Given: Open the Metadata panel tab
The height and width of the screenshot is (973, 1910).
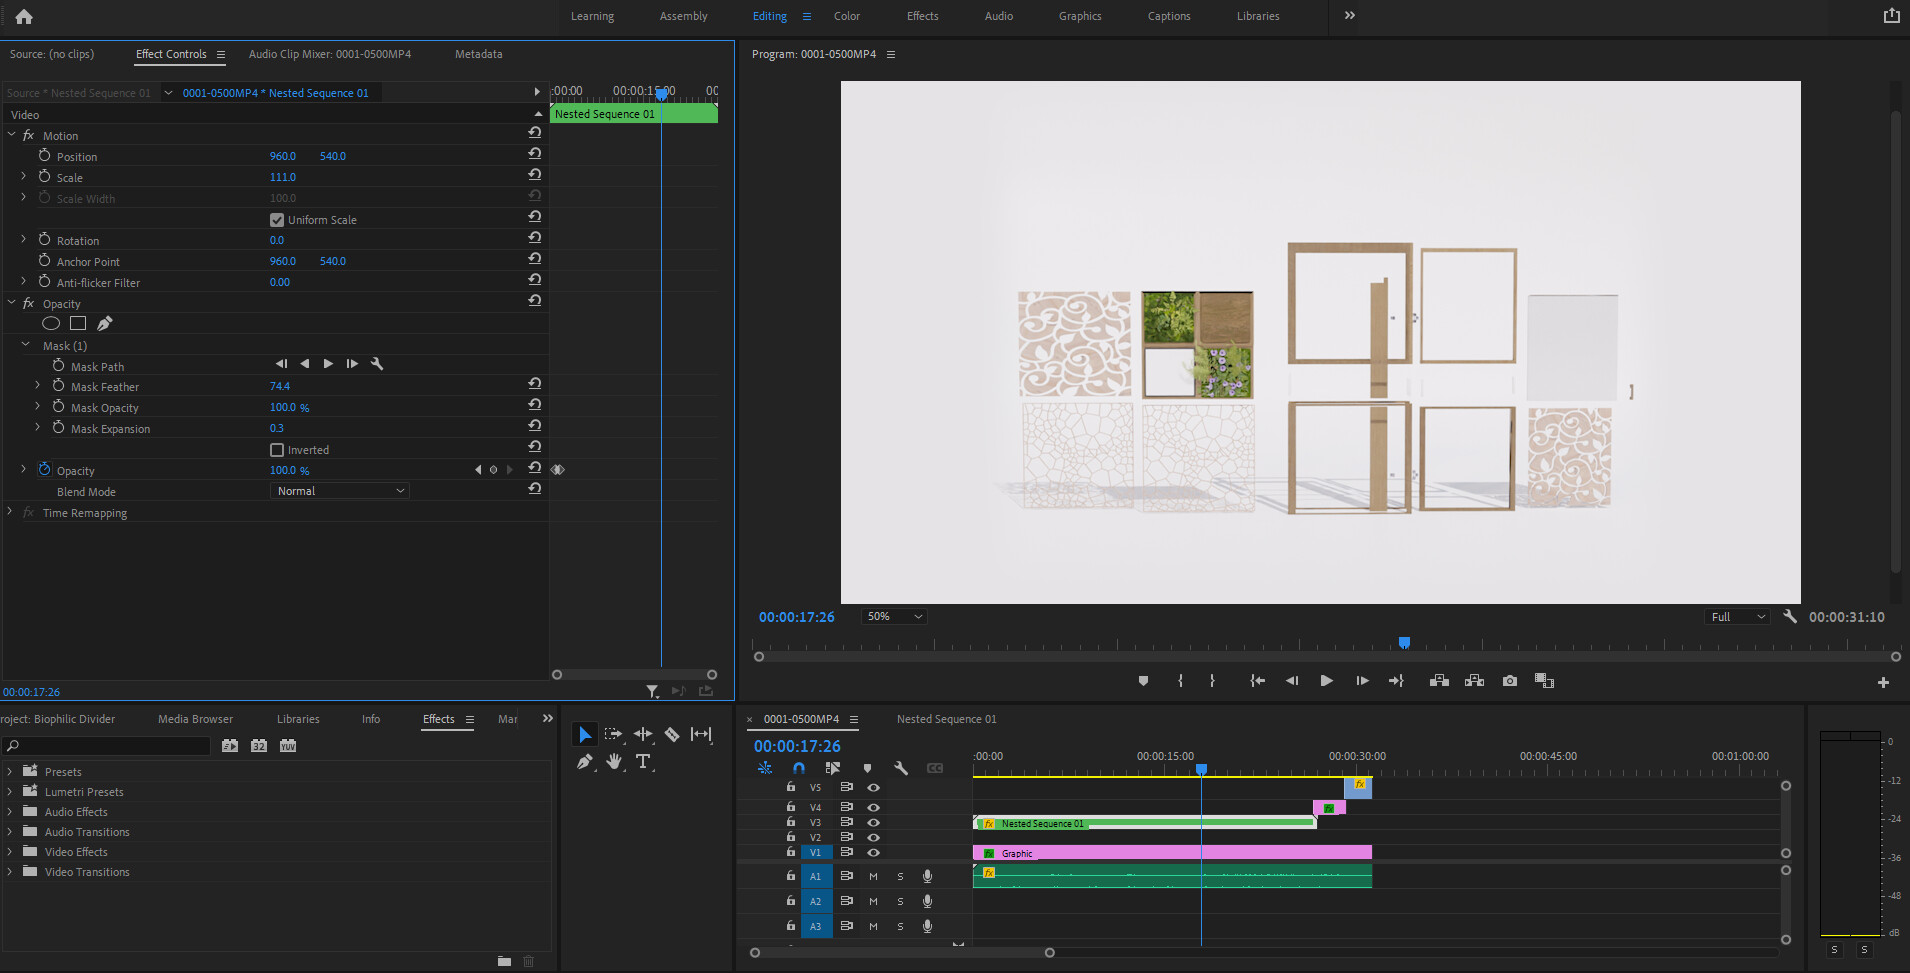Looking at the screenshot, I should [x=478, y=54].
